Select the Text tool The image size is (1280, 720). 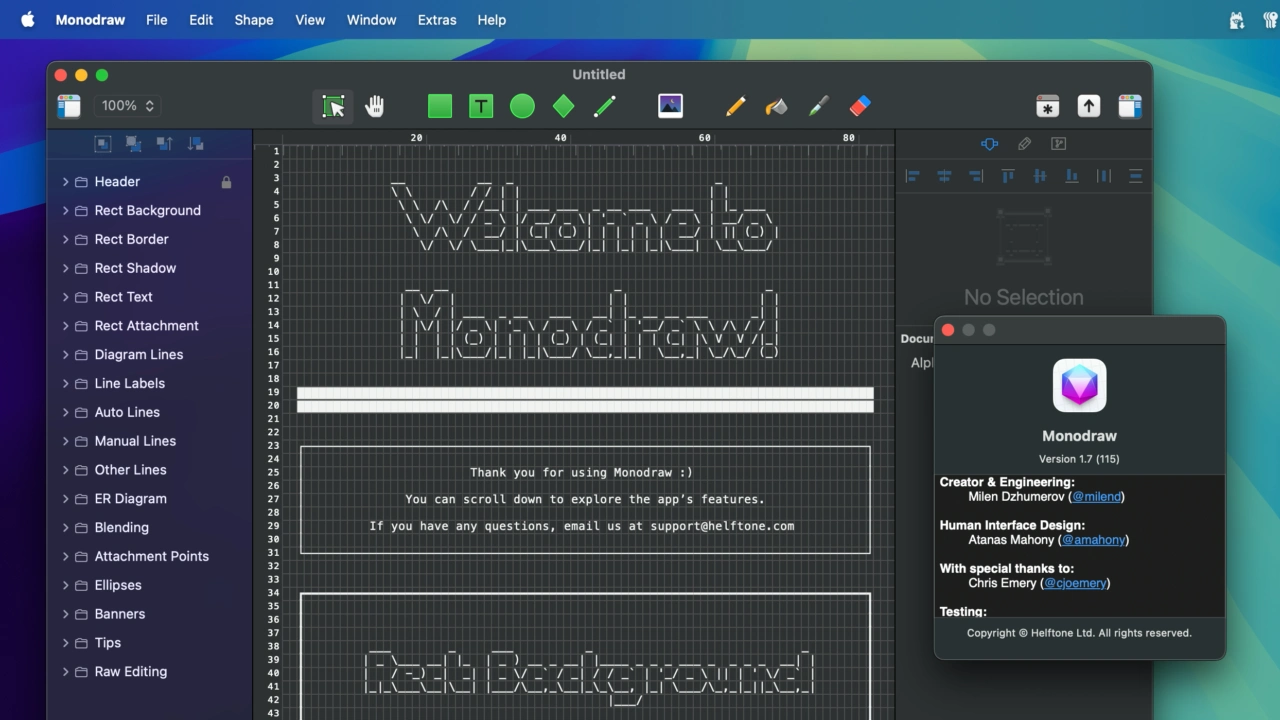click(x=481, y=106)
